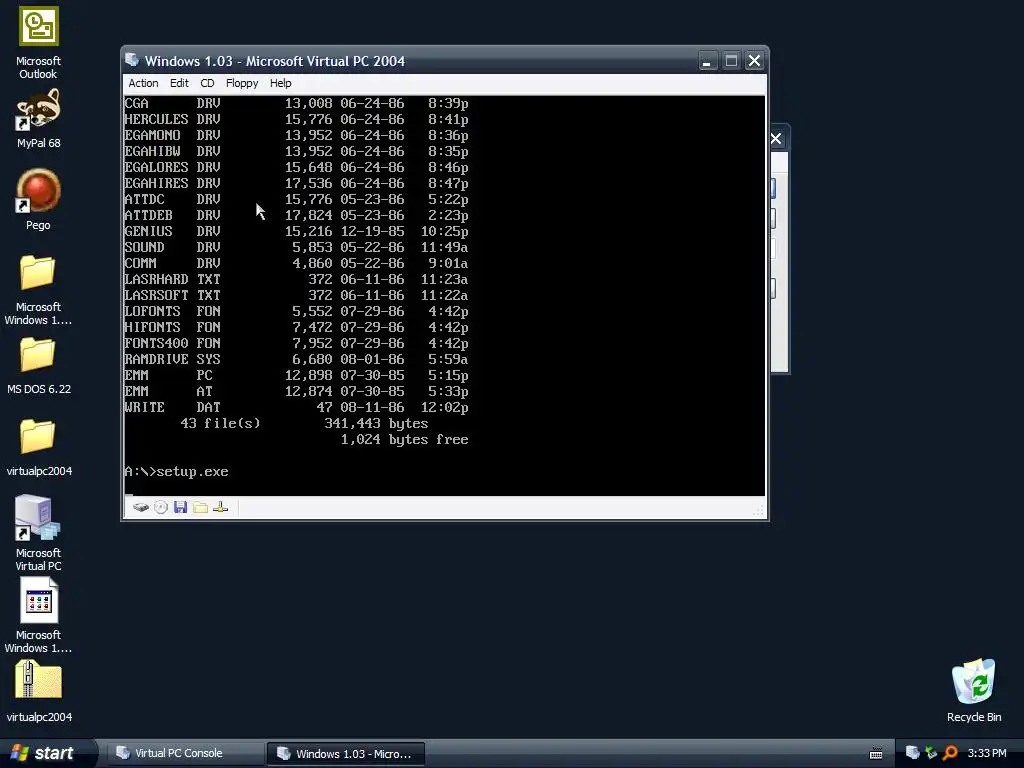
Task: Click the GENIUS DRV file row
Action: [x=296, y=231]
